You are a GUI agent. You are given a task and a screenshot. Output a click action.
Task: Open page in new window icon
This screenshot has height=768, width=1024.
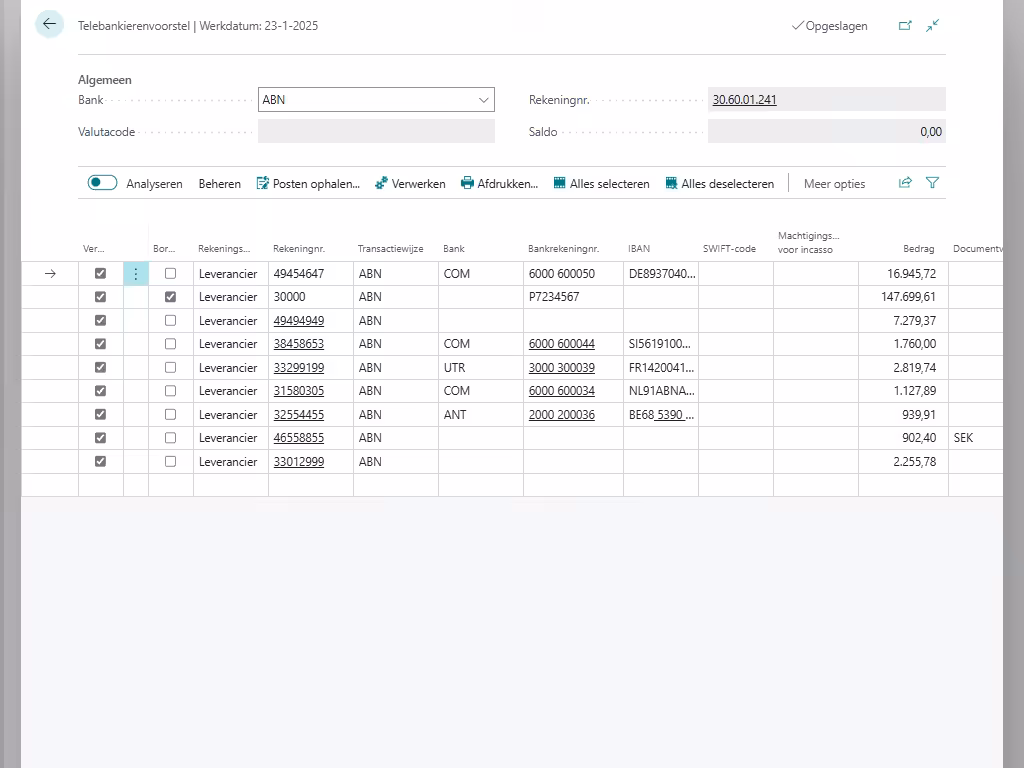click(x=905, y=26)
